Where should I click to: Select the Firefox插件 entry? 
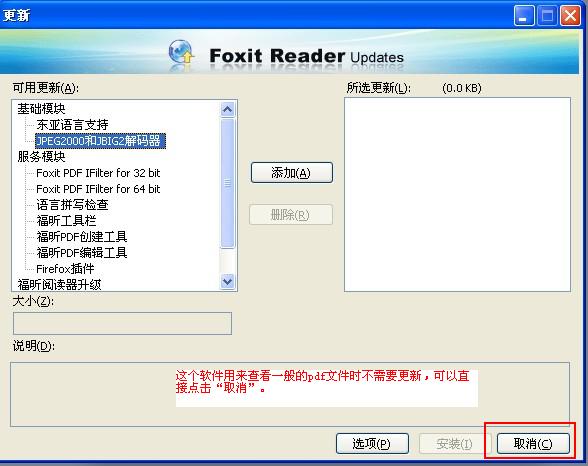(65, 269)
